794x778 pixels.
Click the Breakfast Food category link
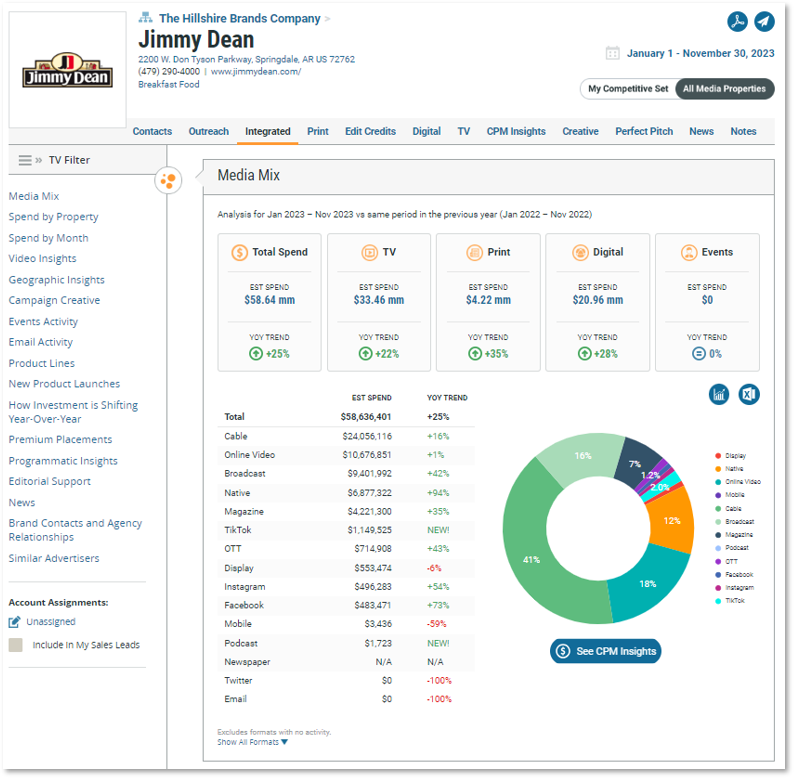(169, 85)
